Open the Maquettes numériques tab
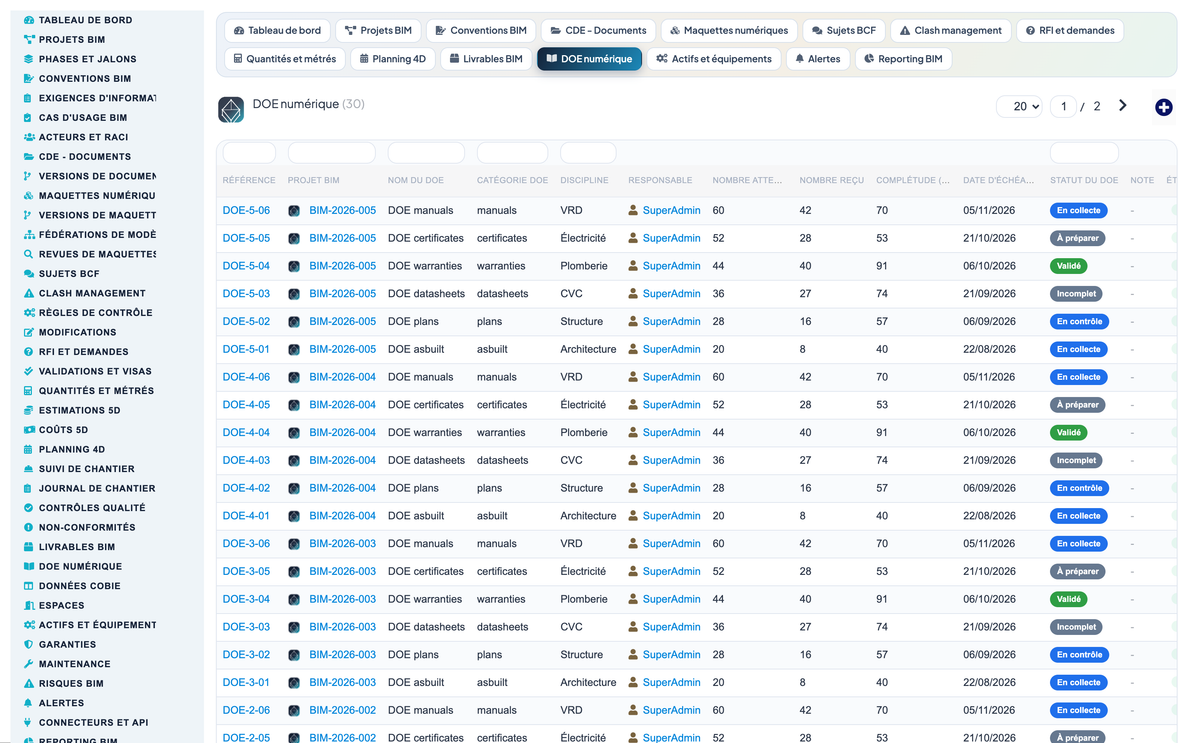Image resolution: width=1200 pixels, height=743 pixels. tap(728, 31)
